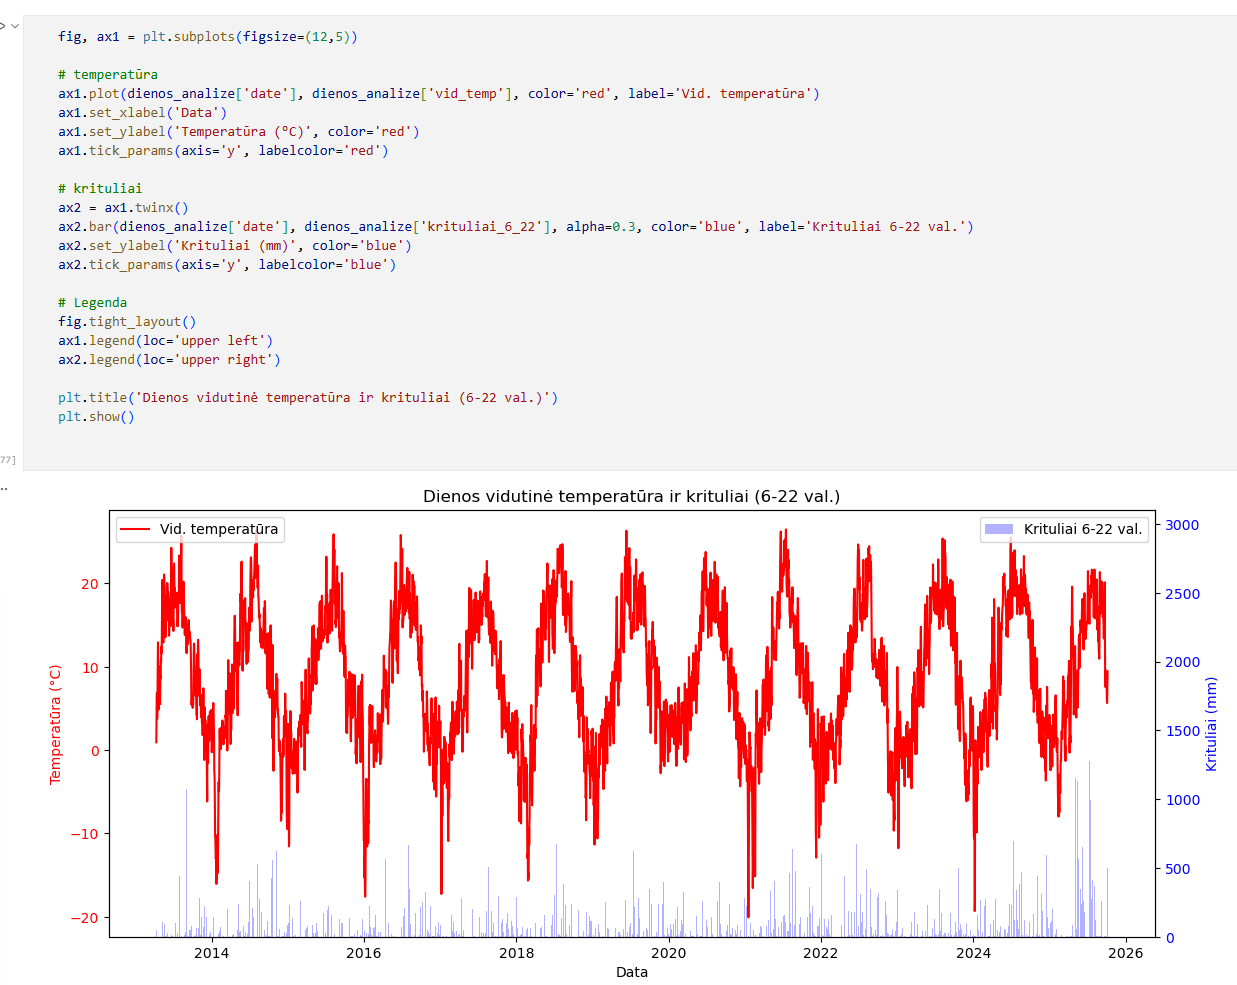
Task: Select the 'Krituliai 6-22 val.' legend text
Action: coord(1082,530)
